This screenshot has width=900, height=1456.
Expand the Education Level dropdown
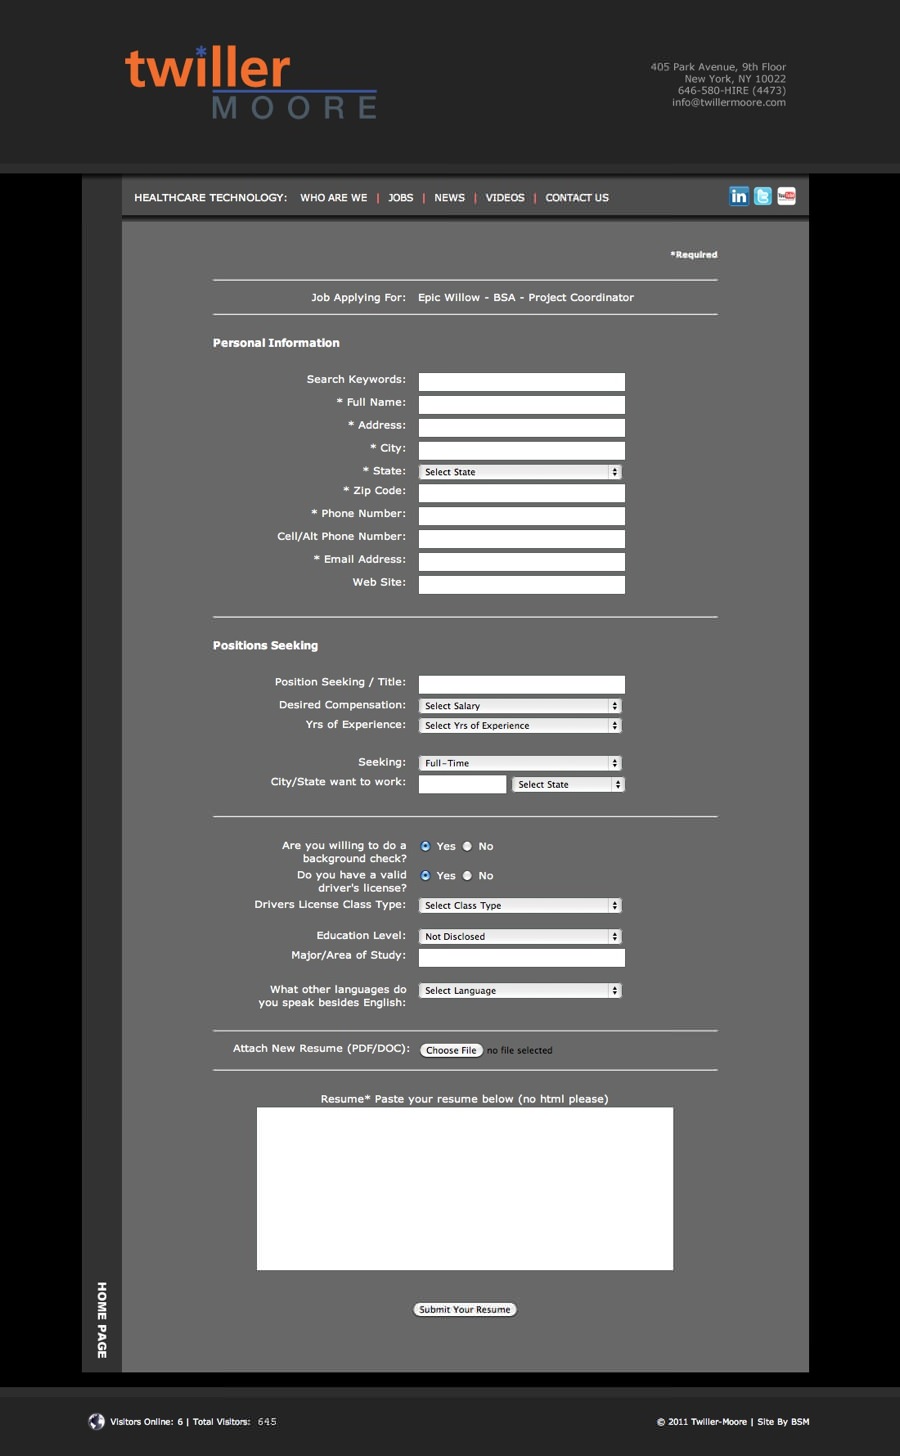pyautogui.click(x=520, y=937)
